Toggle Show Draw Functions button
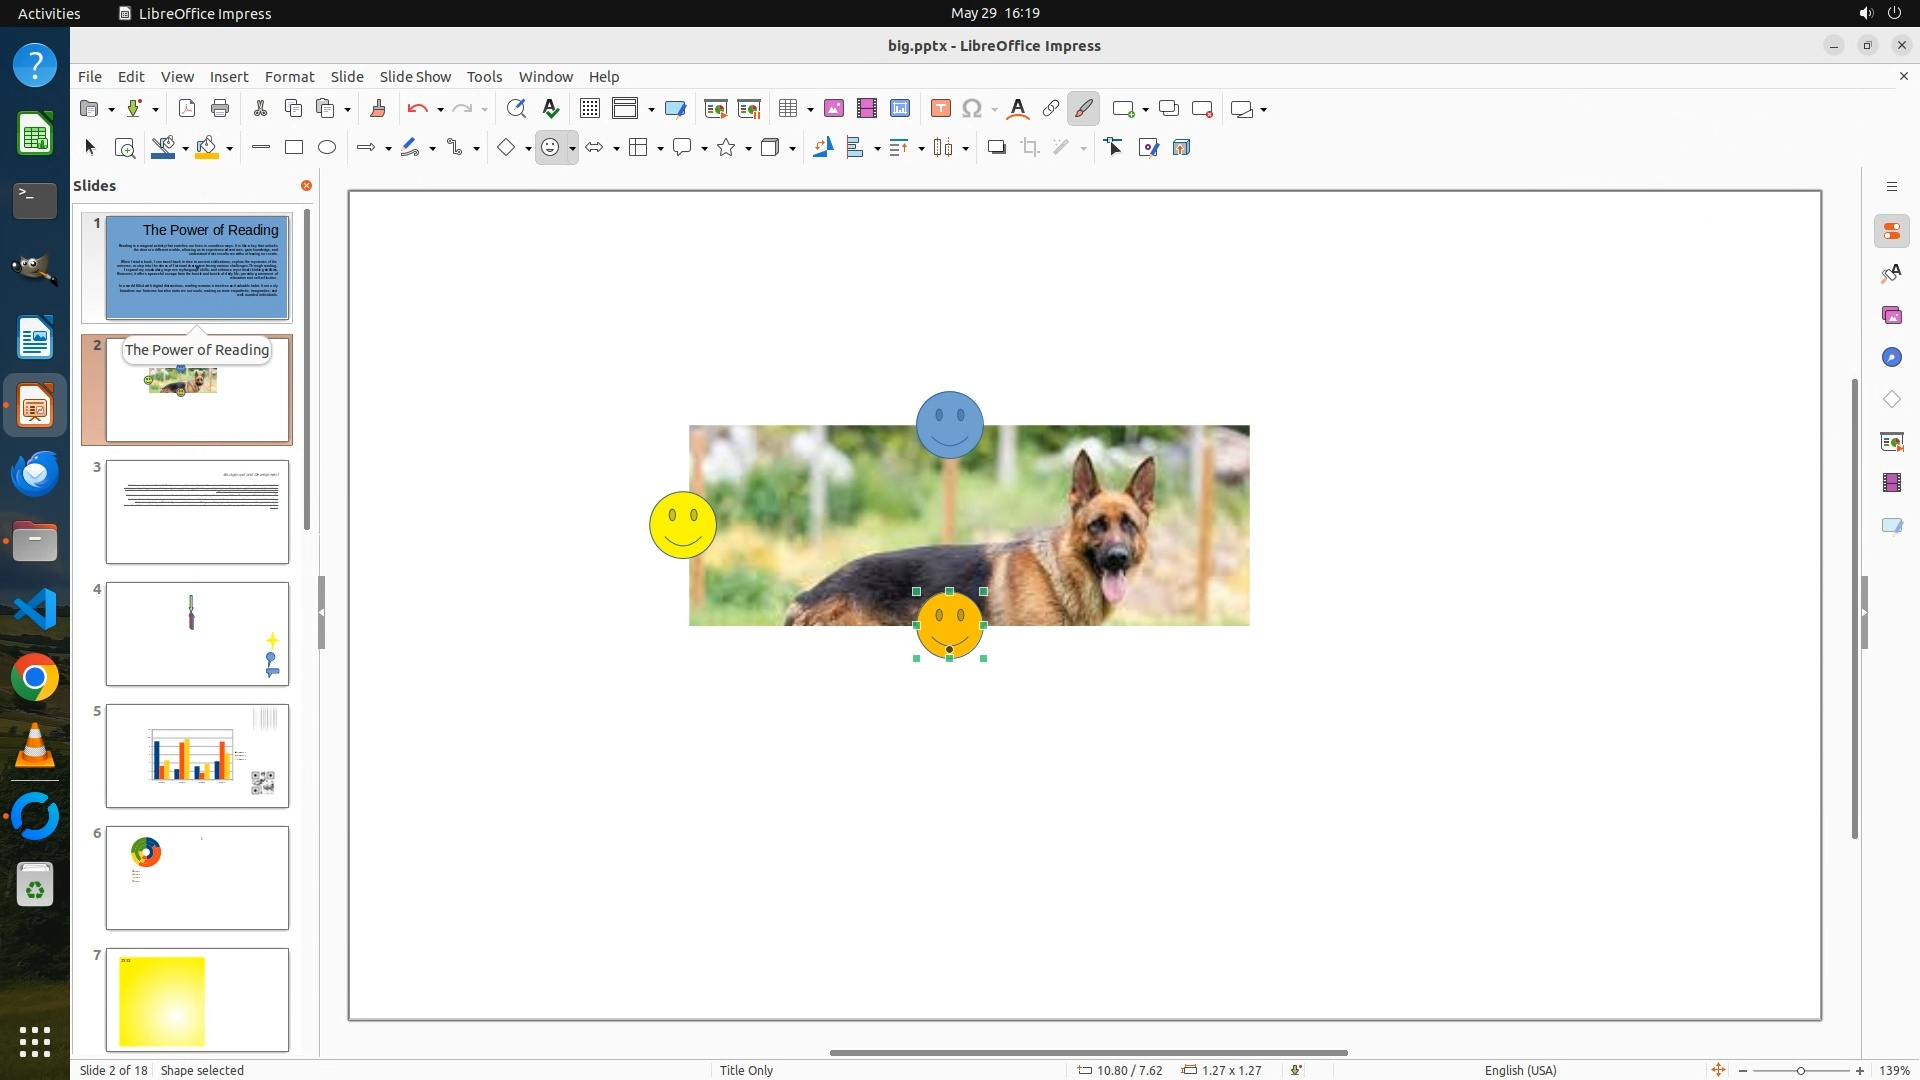 click(1083, 109)
